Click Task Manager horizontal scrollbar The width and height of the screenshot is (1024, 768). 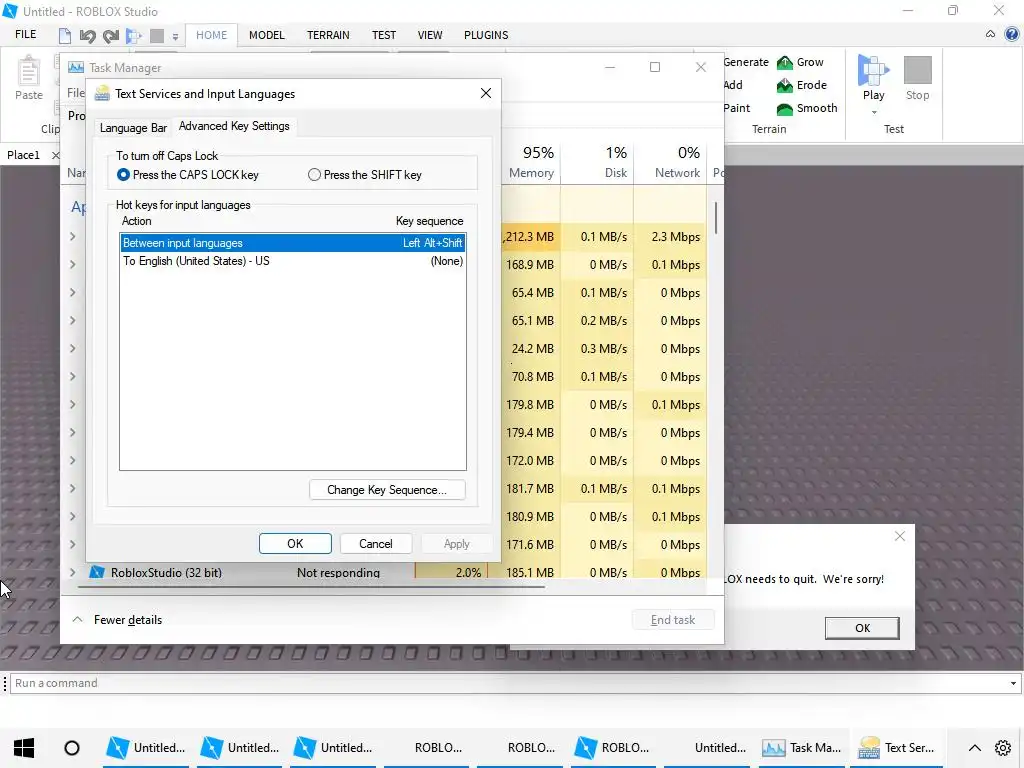[312, 587]
